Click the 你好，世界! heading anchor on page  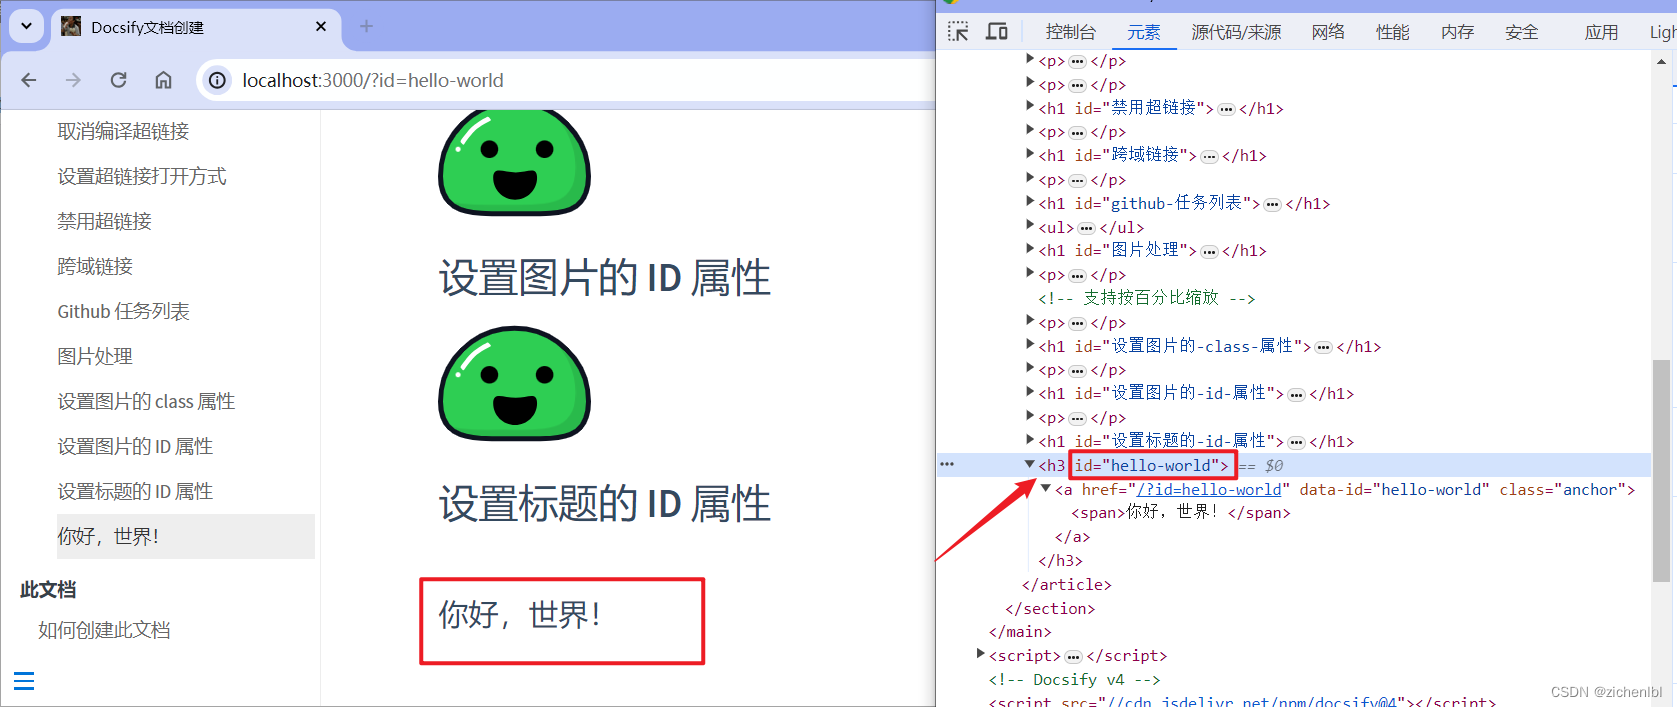519,614
